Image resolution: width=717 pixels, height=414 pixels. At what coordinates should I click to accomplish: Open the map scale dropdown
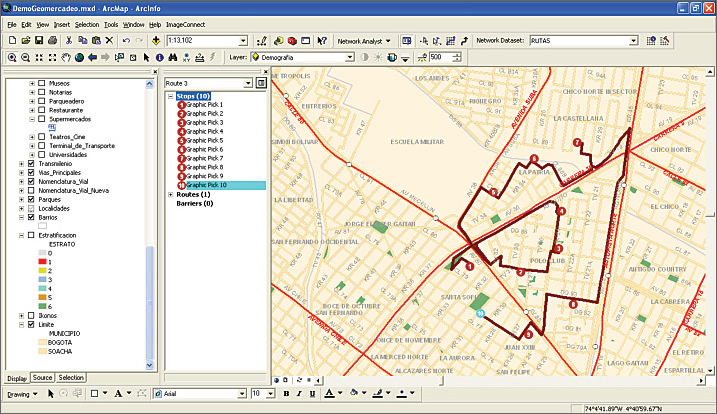tap(243, 41)
